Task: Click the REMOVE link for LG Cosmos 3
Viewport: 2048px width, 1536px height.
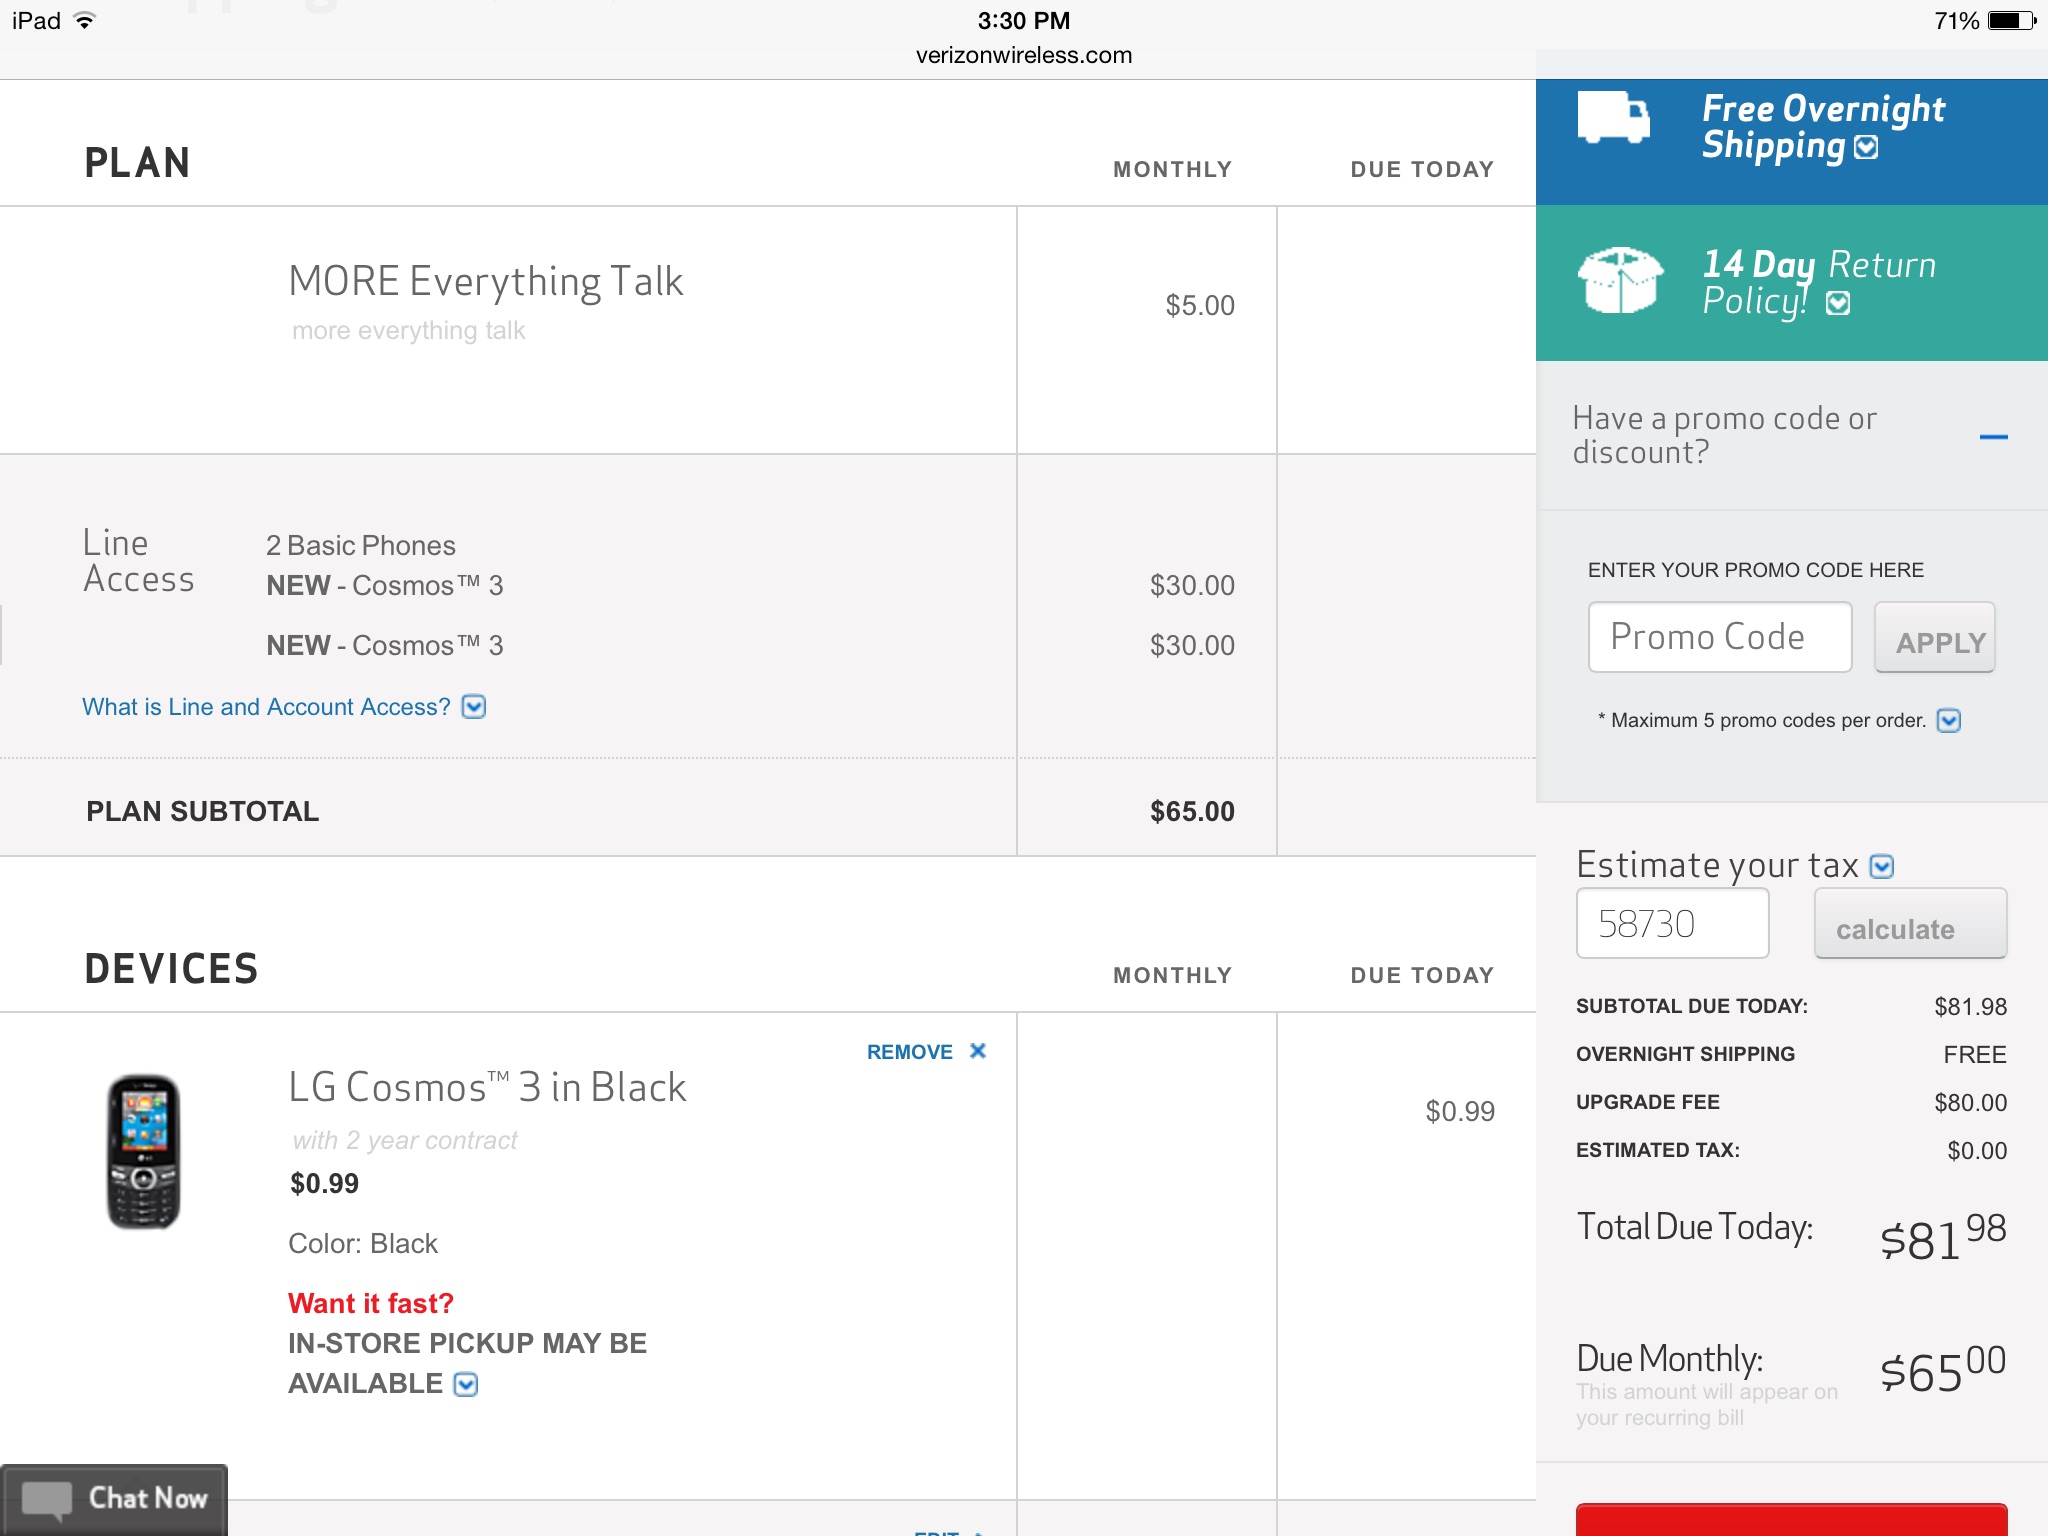Action: tap(909, 1052)
